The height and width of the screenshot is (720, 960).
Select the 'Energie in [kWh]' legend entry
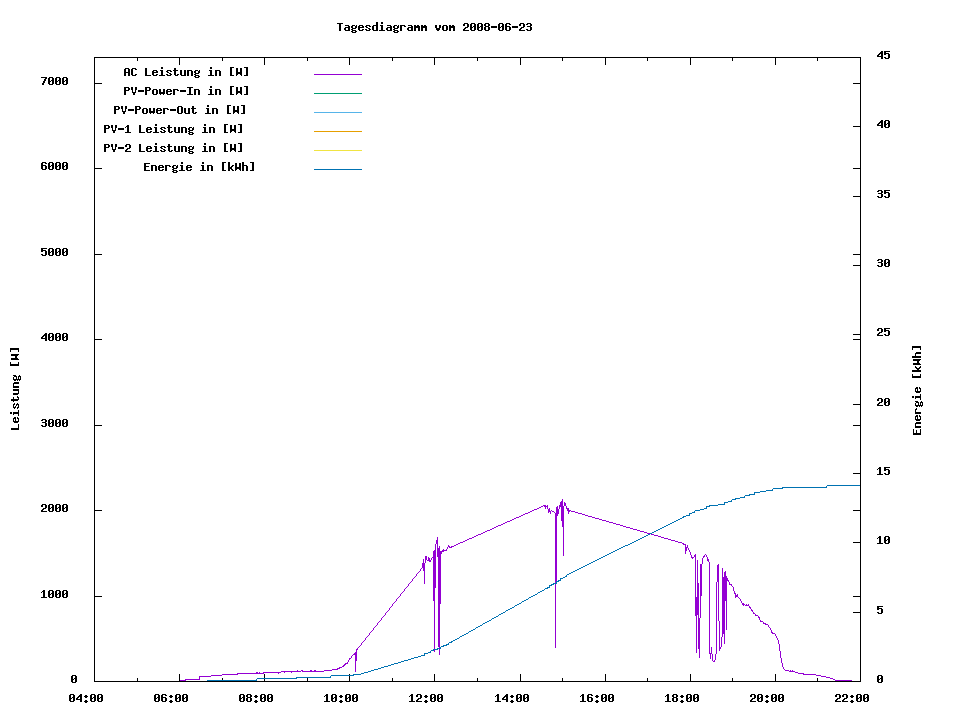tap(199, 167)
